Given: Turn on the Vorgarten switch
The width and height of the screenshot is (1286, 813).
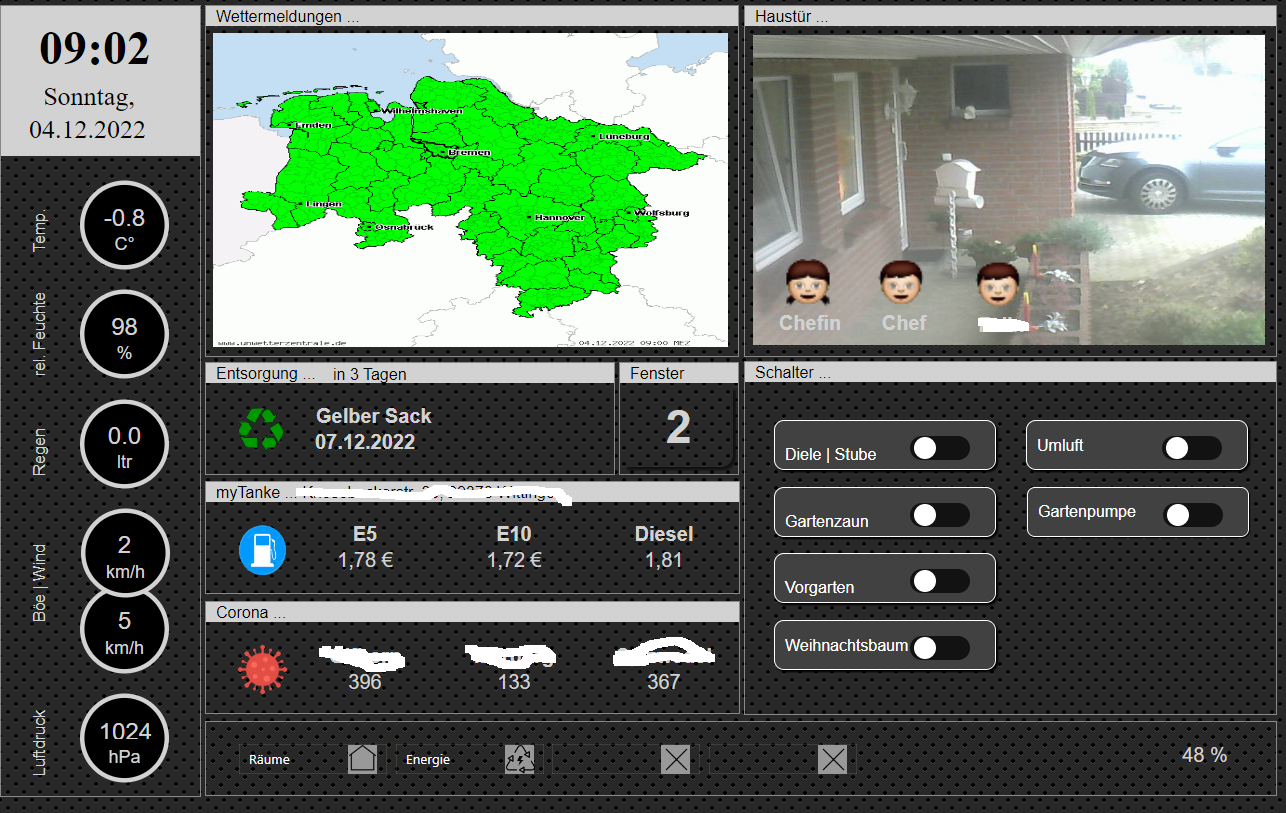Looking at the screenshot, I should [940, 581].
